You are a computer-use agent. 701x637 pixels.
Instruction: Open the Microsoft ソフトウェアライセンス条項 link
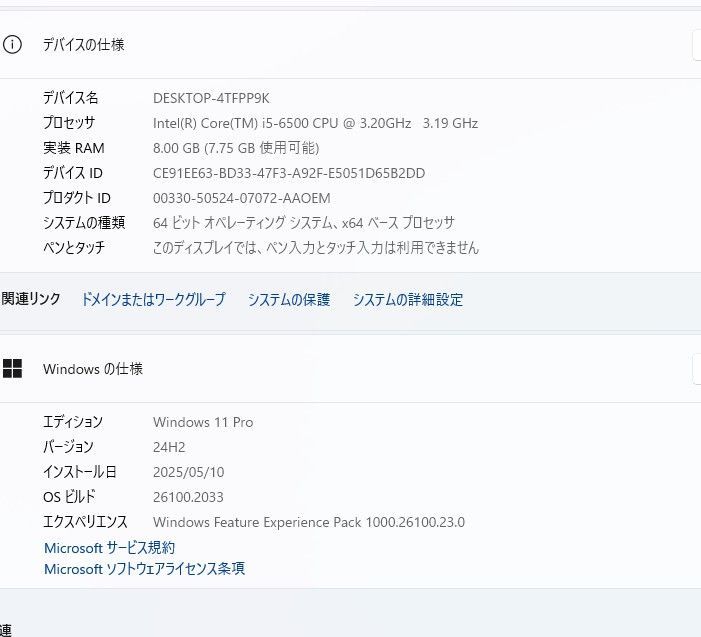pos(144,569)
